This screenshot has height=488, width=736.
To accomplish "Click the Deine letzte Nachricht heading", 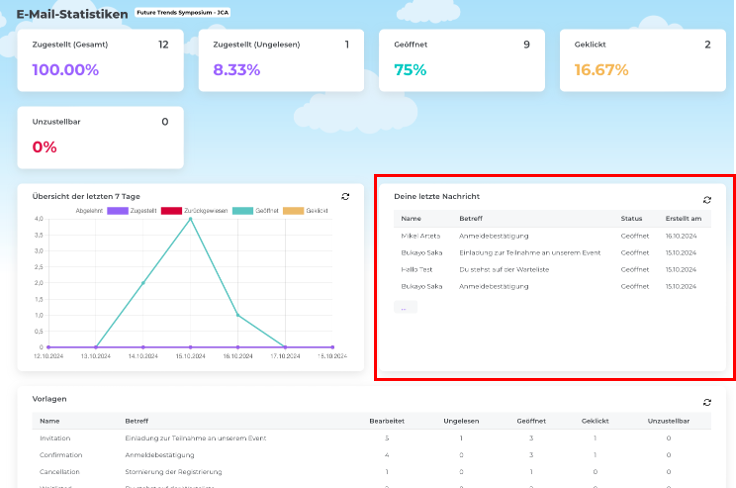I will (x=437, y=197).
